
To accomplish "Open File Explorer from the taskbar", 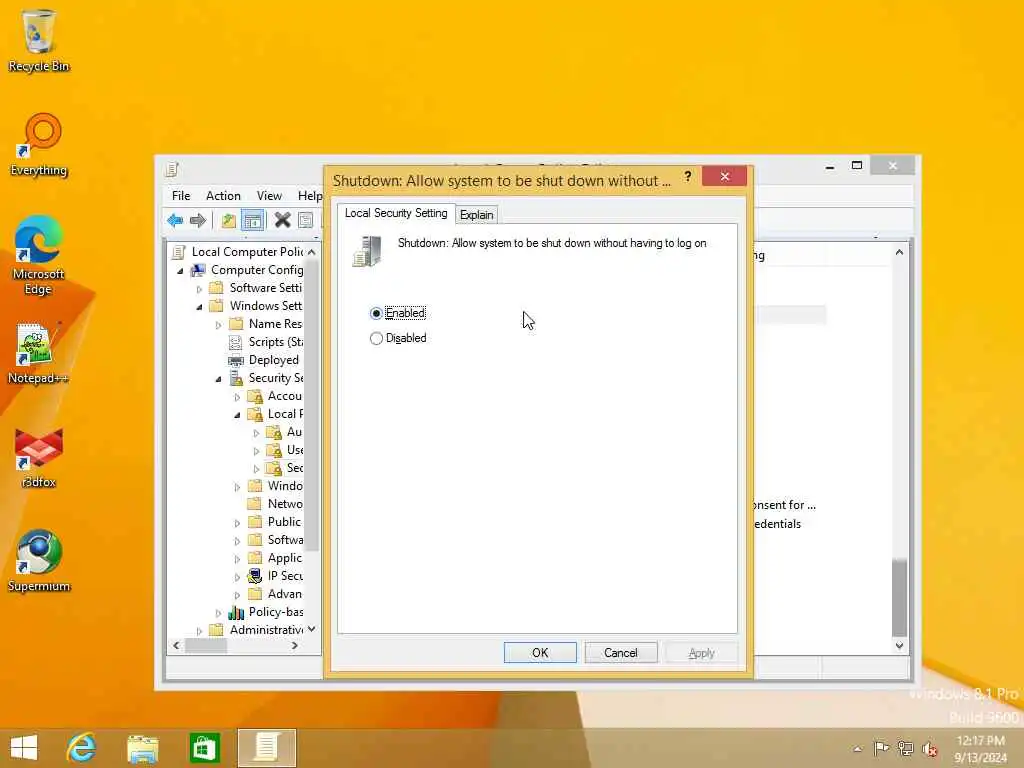I will click(x=143, y=748).
